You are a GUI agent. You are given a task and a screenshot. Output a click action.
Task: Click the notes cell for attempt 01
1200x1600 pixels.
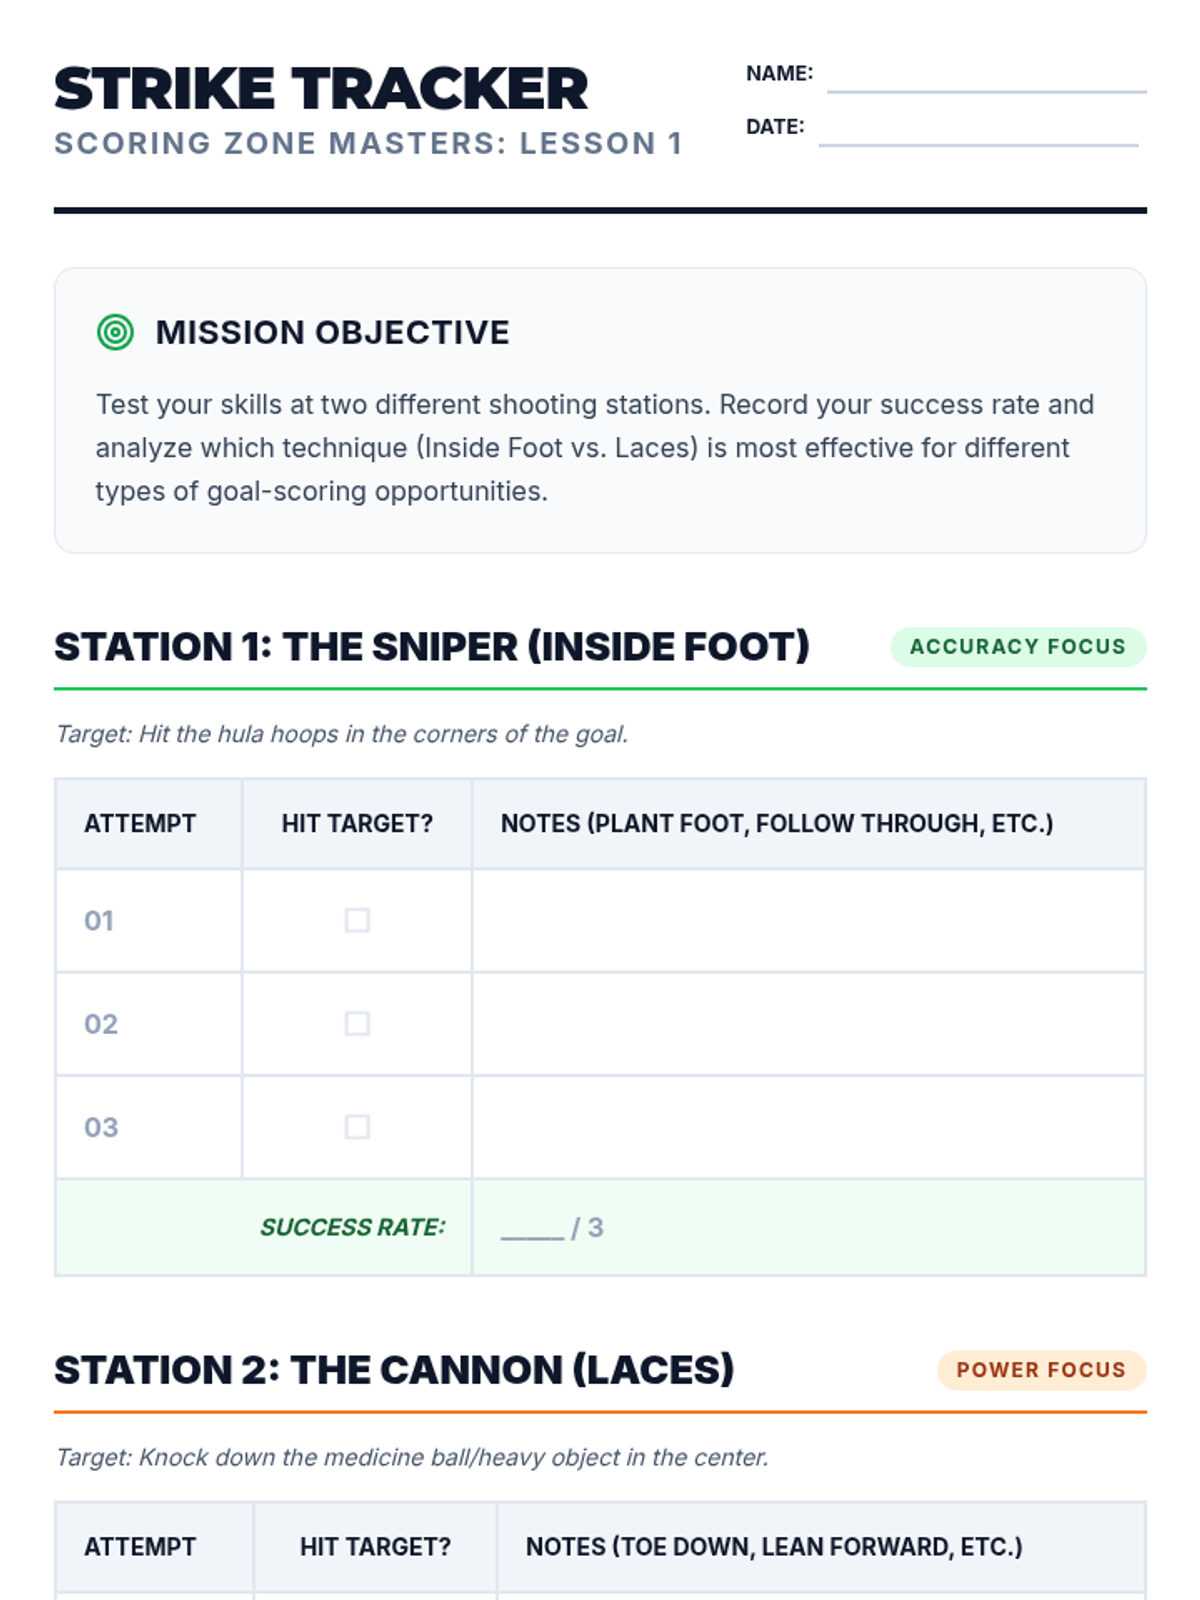tap(808, 920)
